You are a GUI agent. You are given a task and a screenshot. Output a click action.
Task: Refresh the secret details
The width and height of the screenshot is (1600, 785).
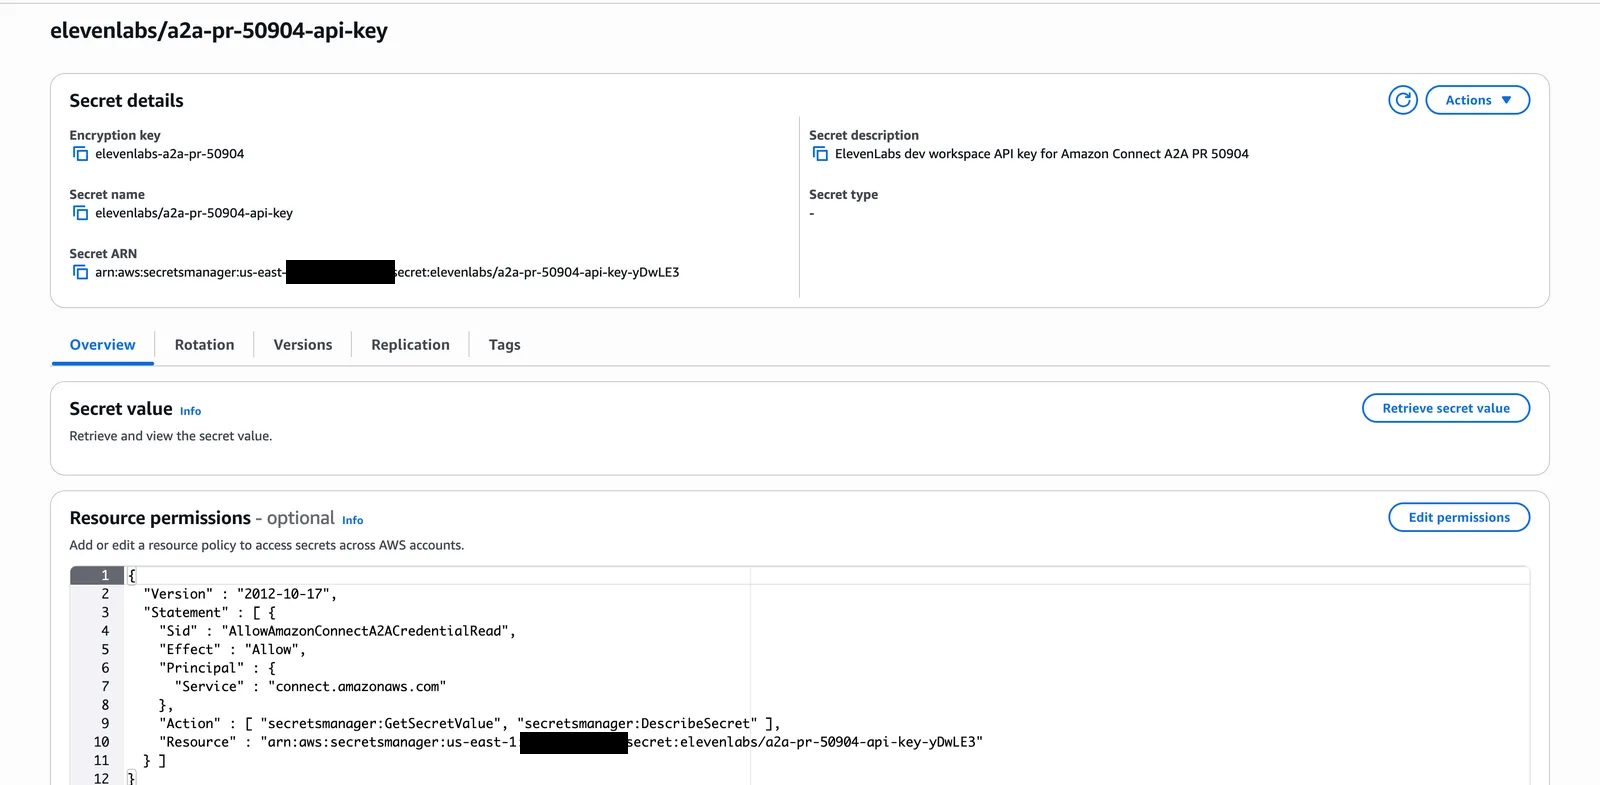pos(1403,100)
